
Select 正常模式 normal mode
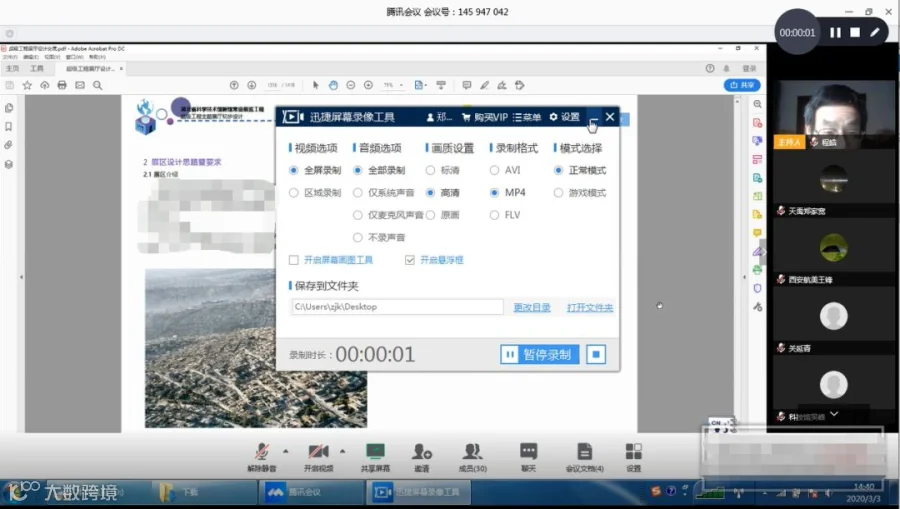pyautogui.click(x=580, y=170)
